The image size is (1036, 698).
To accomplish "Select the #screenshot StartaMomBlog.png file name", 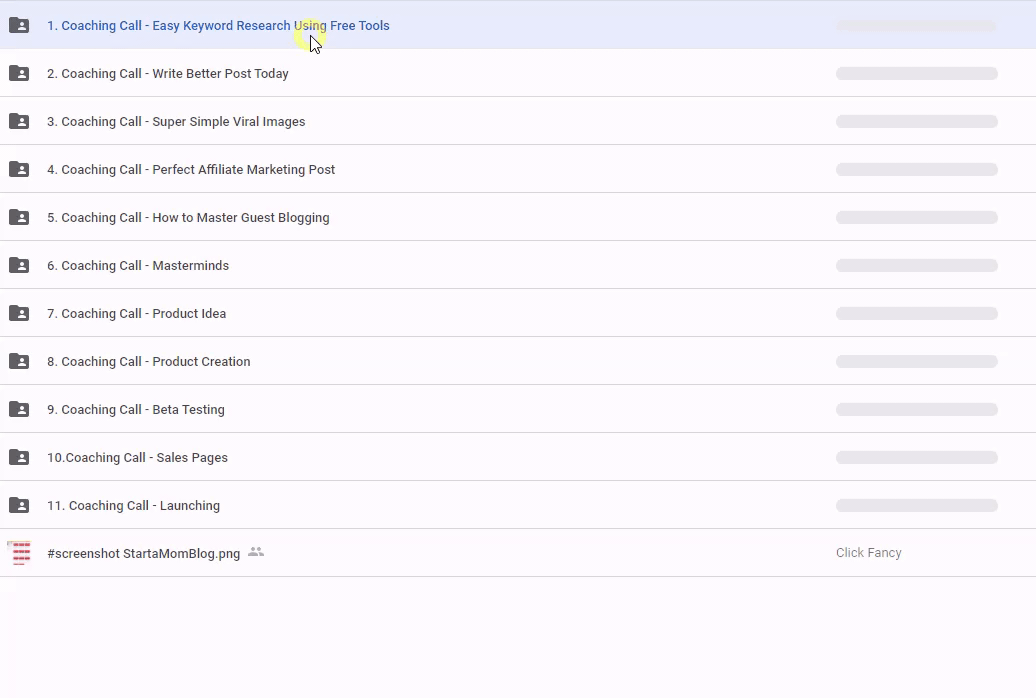I will point(143,554).
